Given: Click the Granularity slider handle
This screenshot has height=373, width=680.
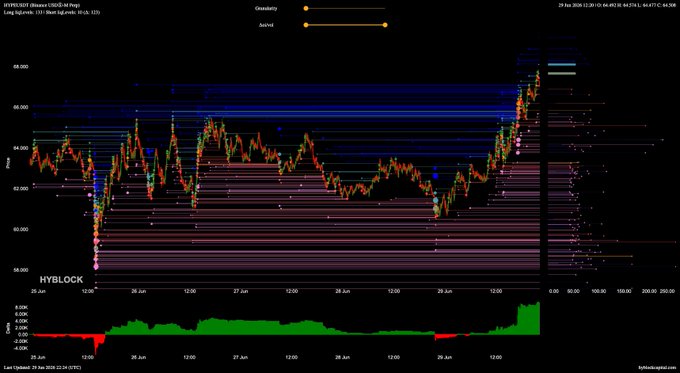Looking at the screenshot, I should [x=306, y=8].
